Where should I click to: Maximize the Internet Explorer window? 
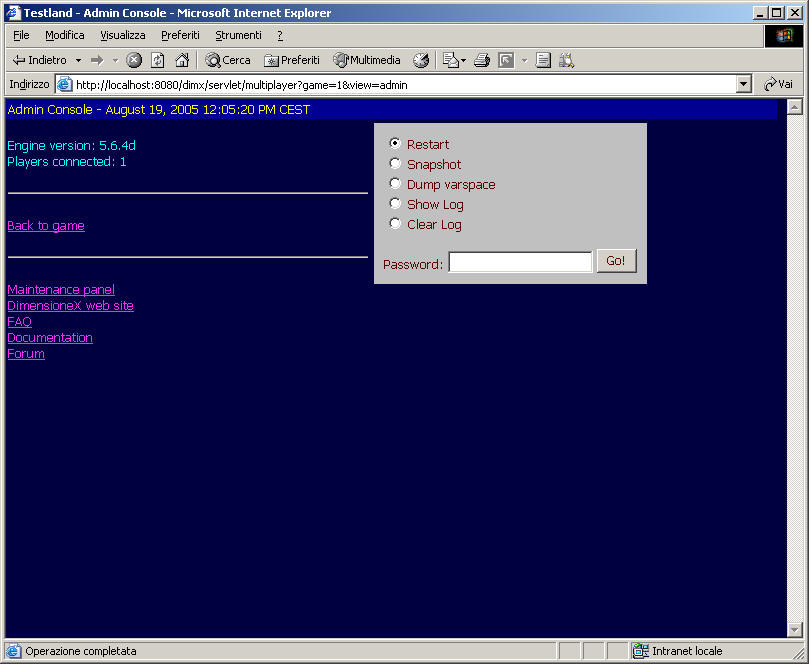pos(776,13)
